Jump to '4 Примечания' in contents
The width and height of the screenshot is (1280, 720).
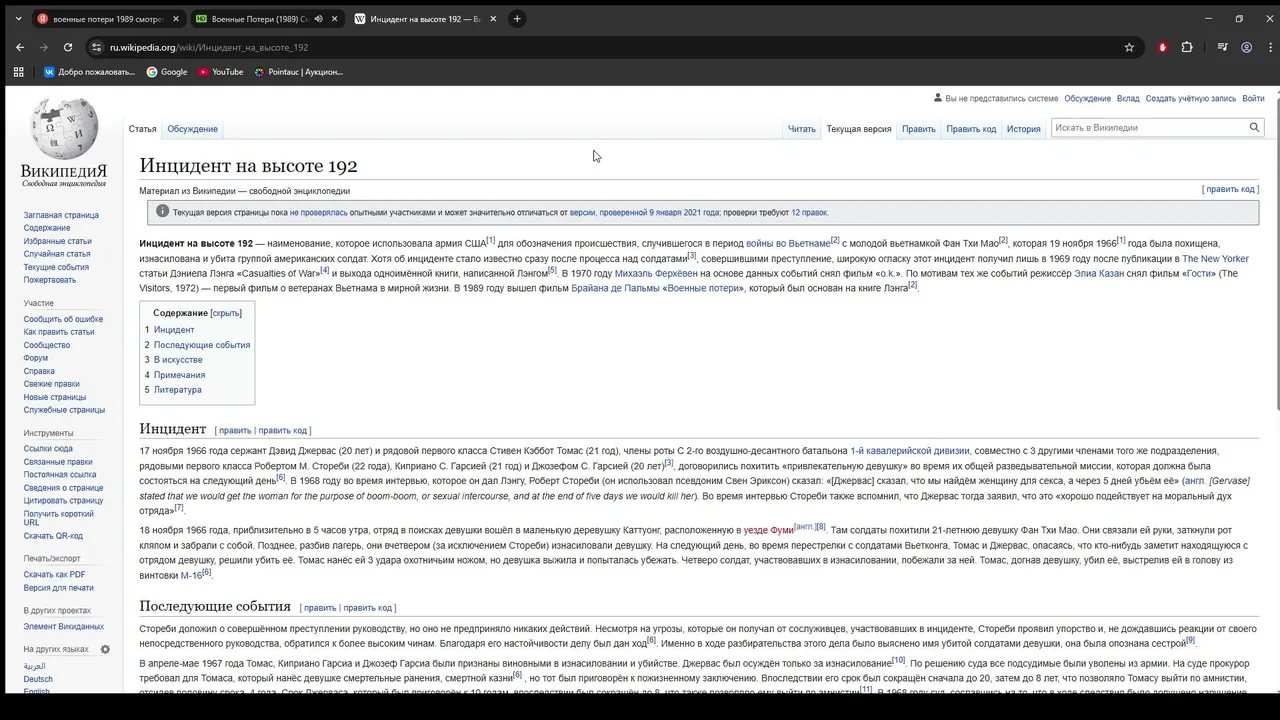(174, 375)
